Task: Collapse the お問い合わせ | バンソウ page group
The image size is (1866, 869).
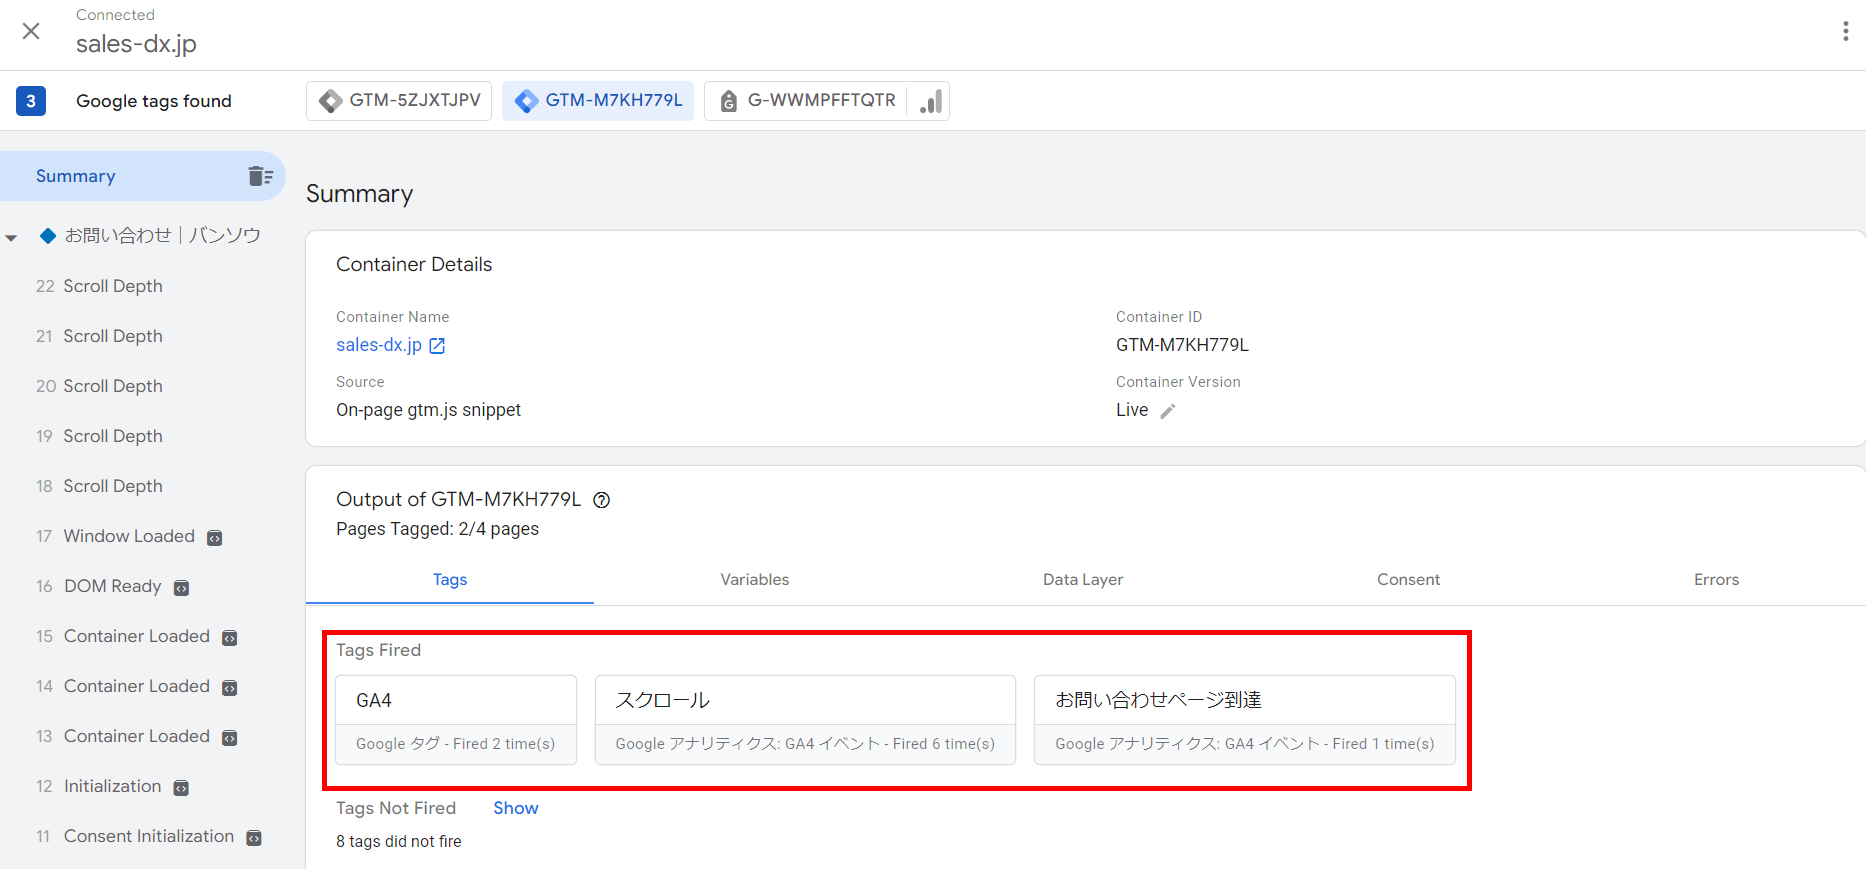Action: click(12, 237)
